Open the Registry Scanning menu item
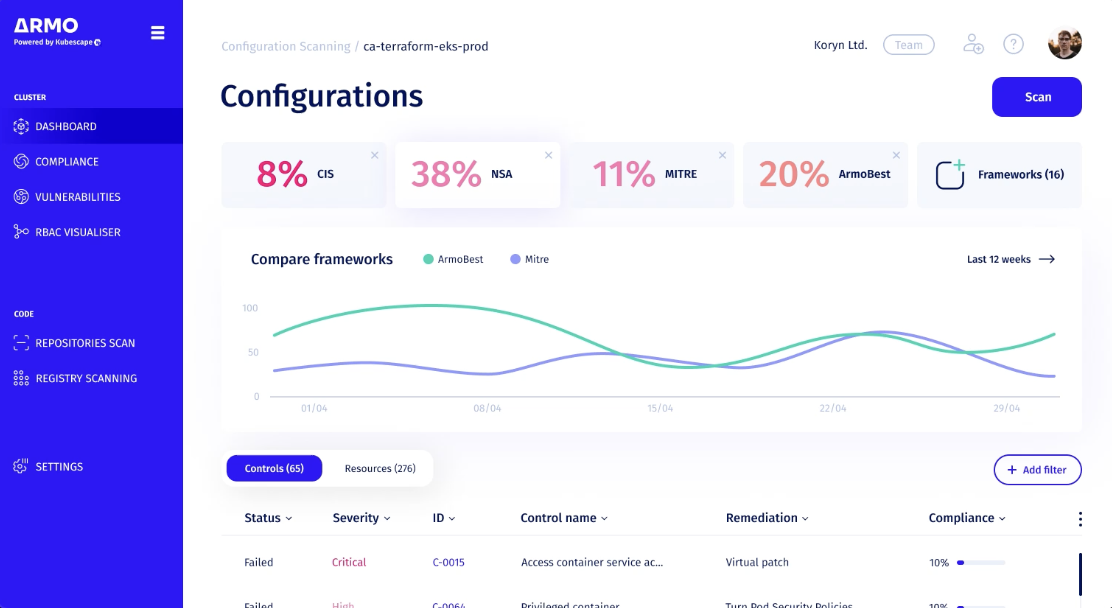The height and width of the screenshot is (608, 1112). click(x=91, y=378)
